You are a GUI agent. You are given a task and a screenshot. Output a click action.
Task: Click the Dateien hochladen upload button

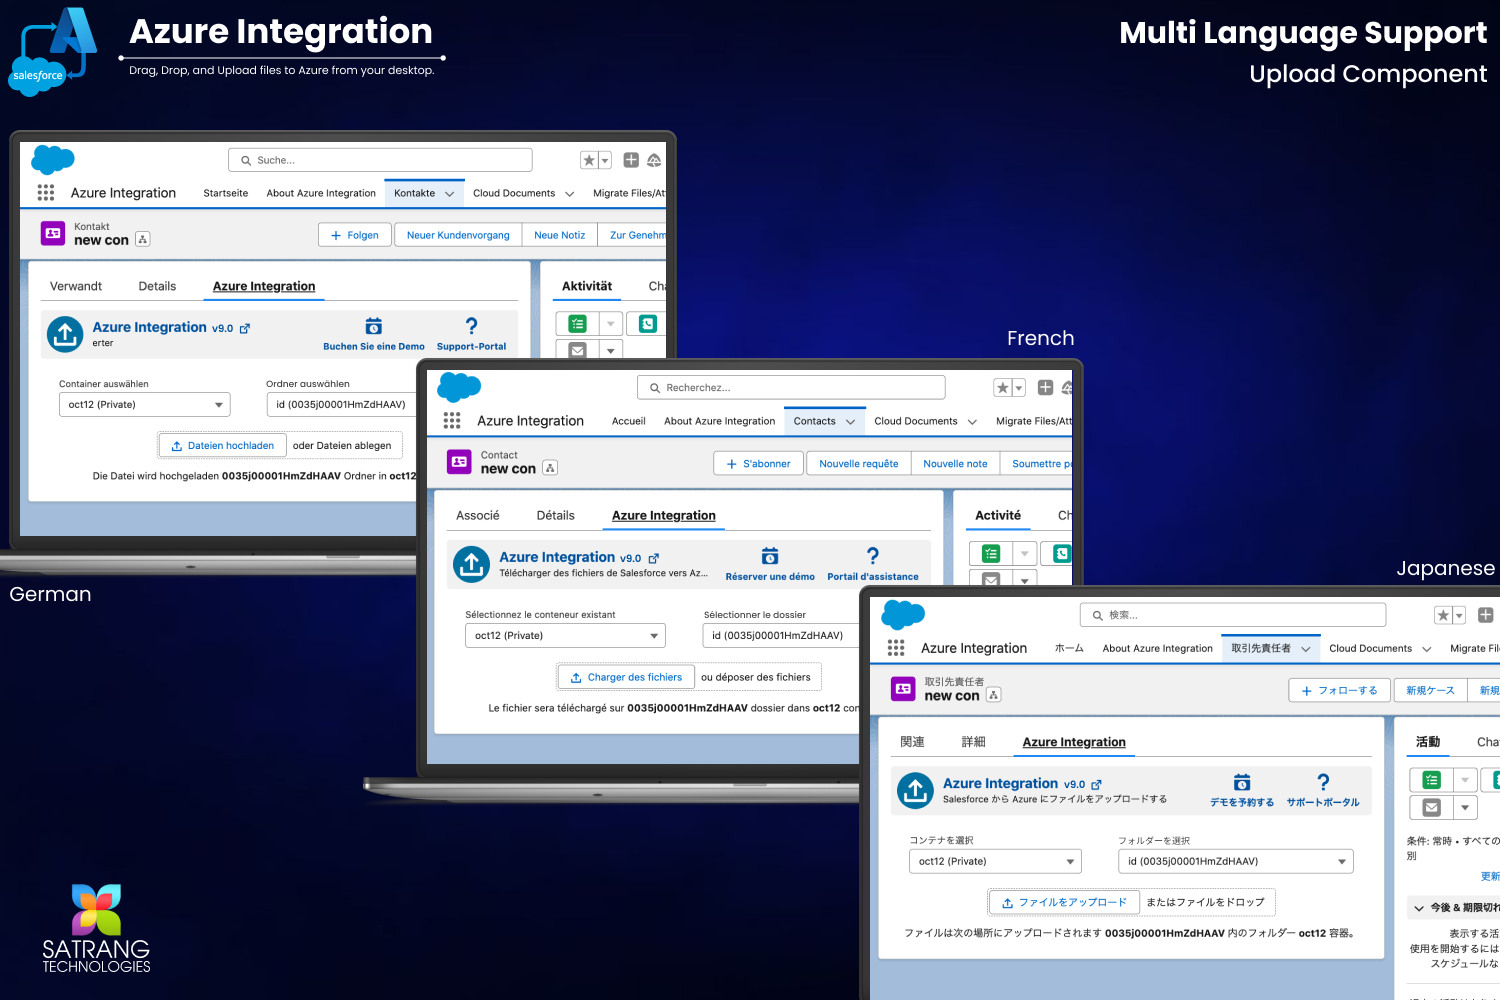coord(221,445)
